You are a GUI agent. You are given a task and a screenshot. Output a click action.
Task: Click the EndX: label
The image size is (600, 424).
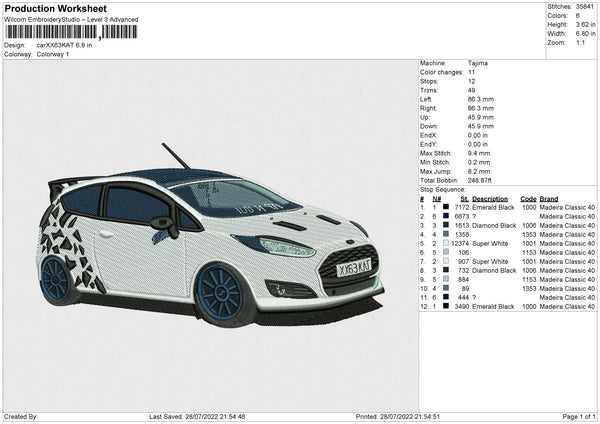coord(428,135)
